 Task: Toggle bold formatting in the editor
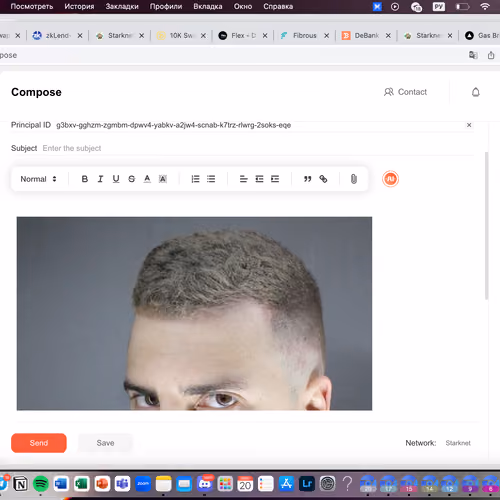(85, 179)
